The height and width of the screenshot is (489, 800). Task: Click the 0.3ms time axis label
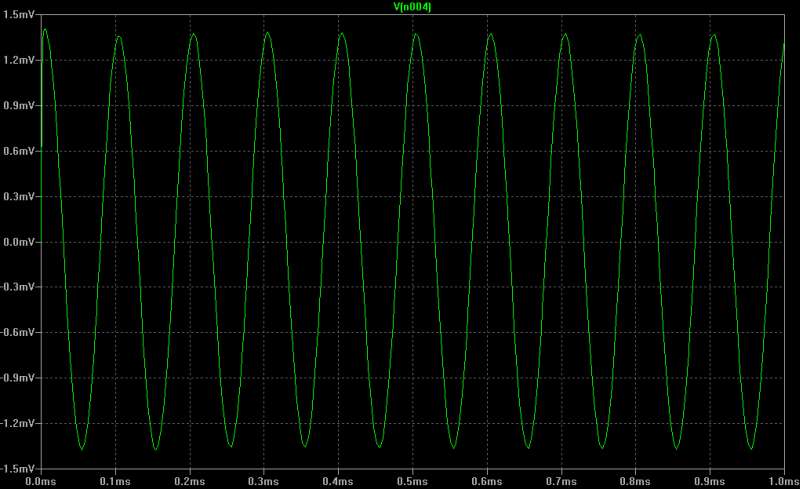(x=264, y=481)
